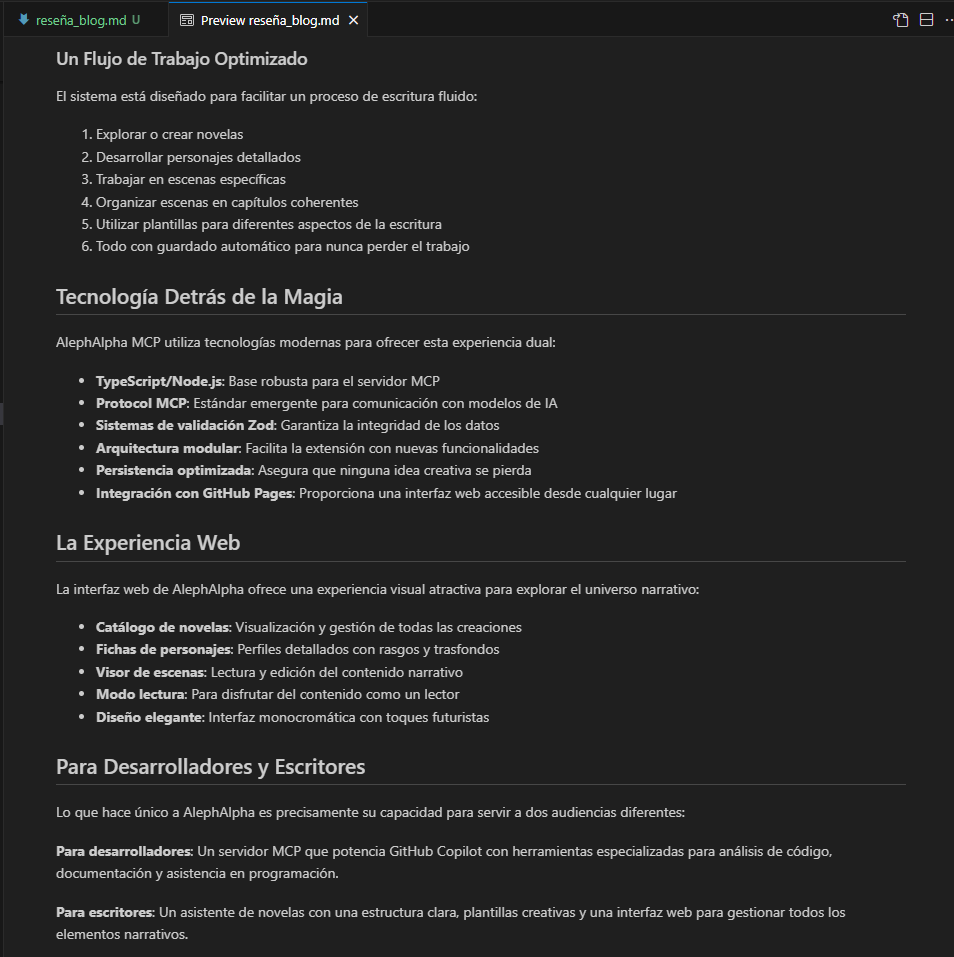
Task: Click the heading 'Tecnología Detrás de la Magia'
Action: (199, 297)
